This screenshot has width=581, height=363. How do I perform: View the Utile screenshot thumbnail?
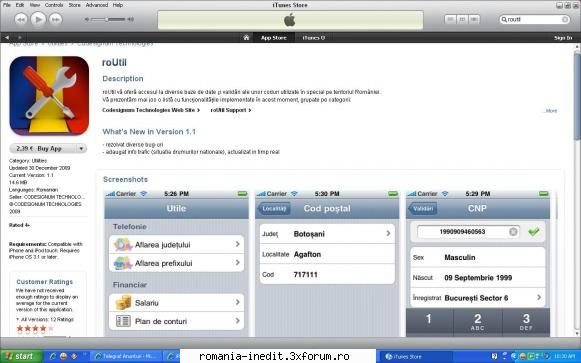click(x=176, y=263)
